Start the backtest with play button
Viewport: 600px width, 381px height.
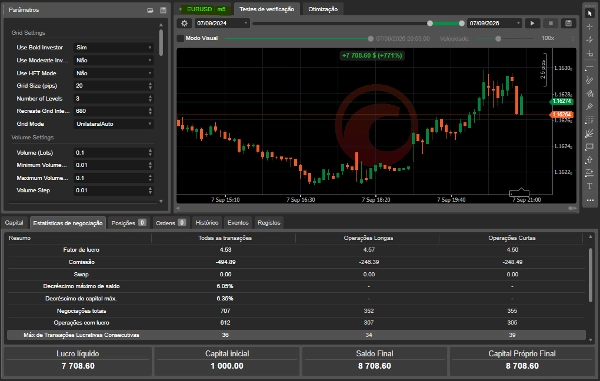click(x=532, y=23)
